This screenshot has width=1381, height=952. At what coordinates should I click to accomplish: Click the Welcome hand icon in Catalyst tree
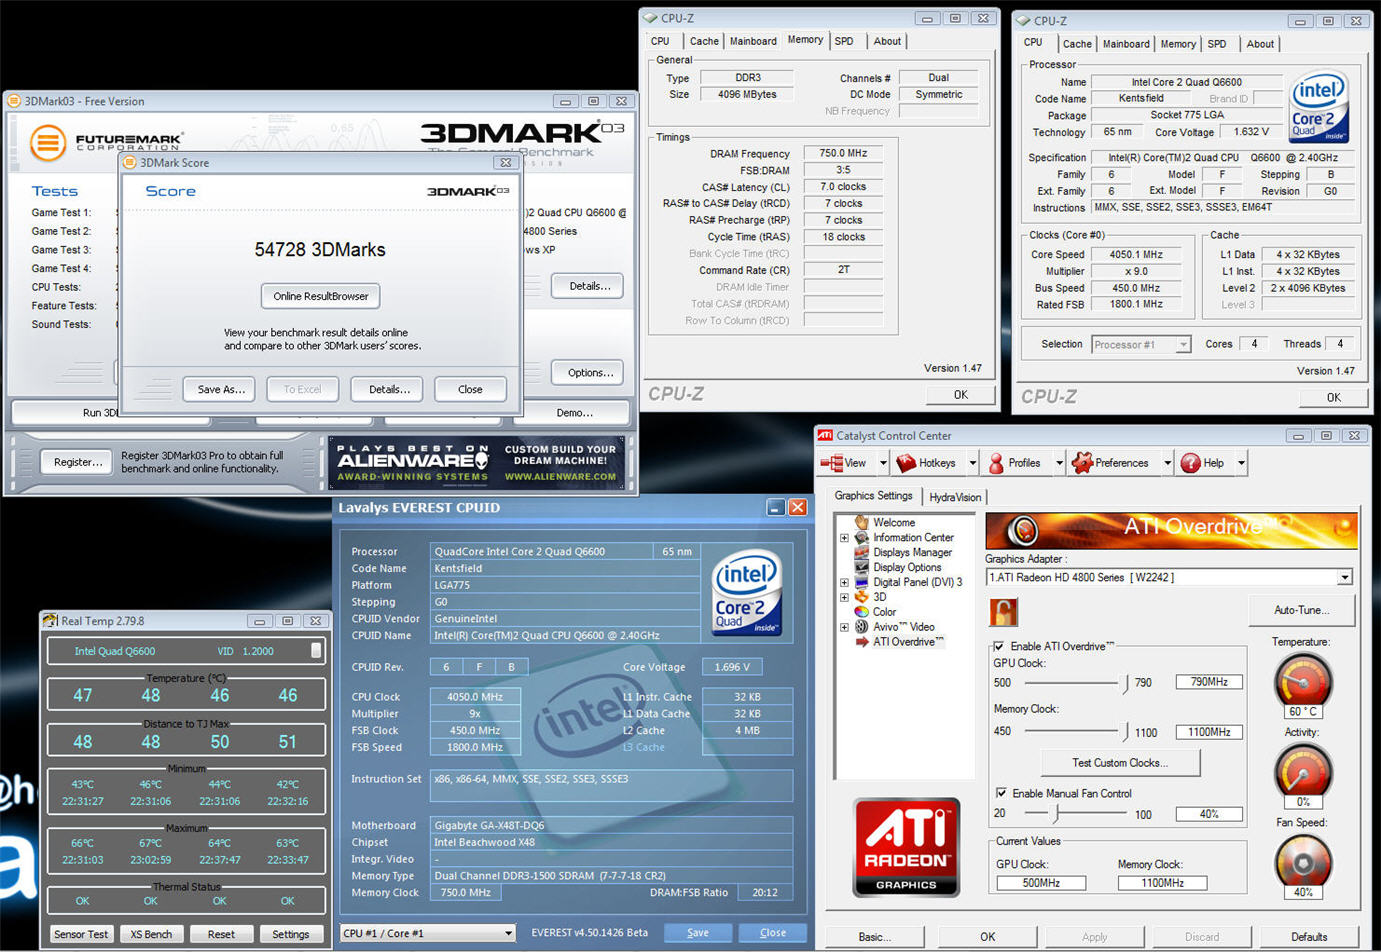[x=861, y=522]
